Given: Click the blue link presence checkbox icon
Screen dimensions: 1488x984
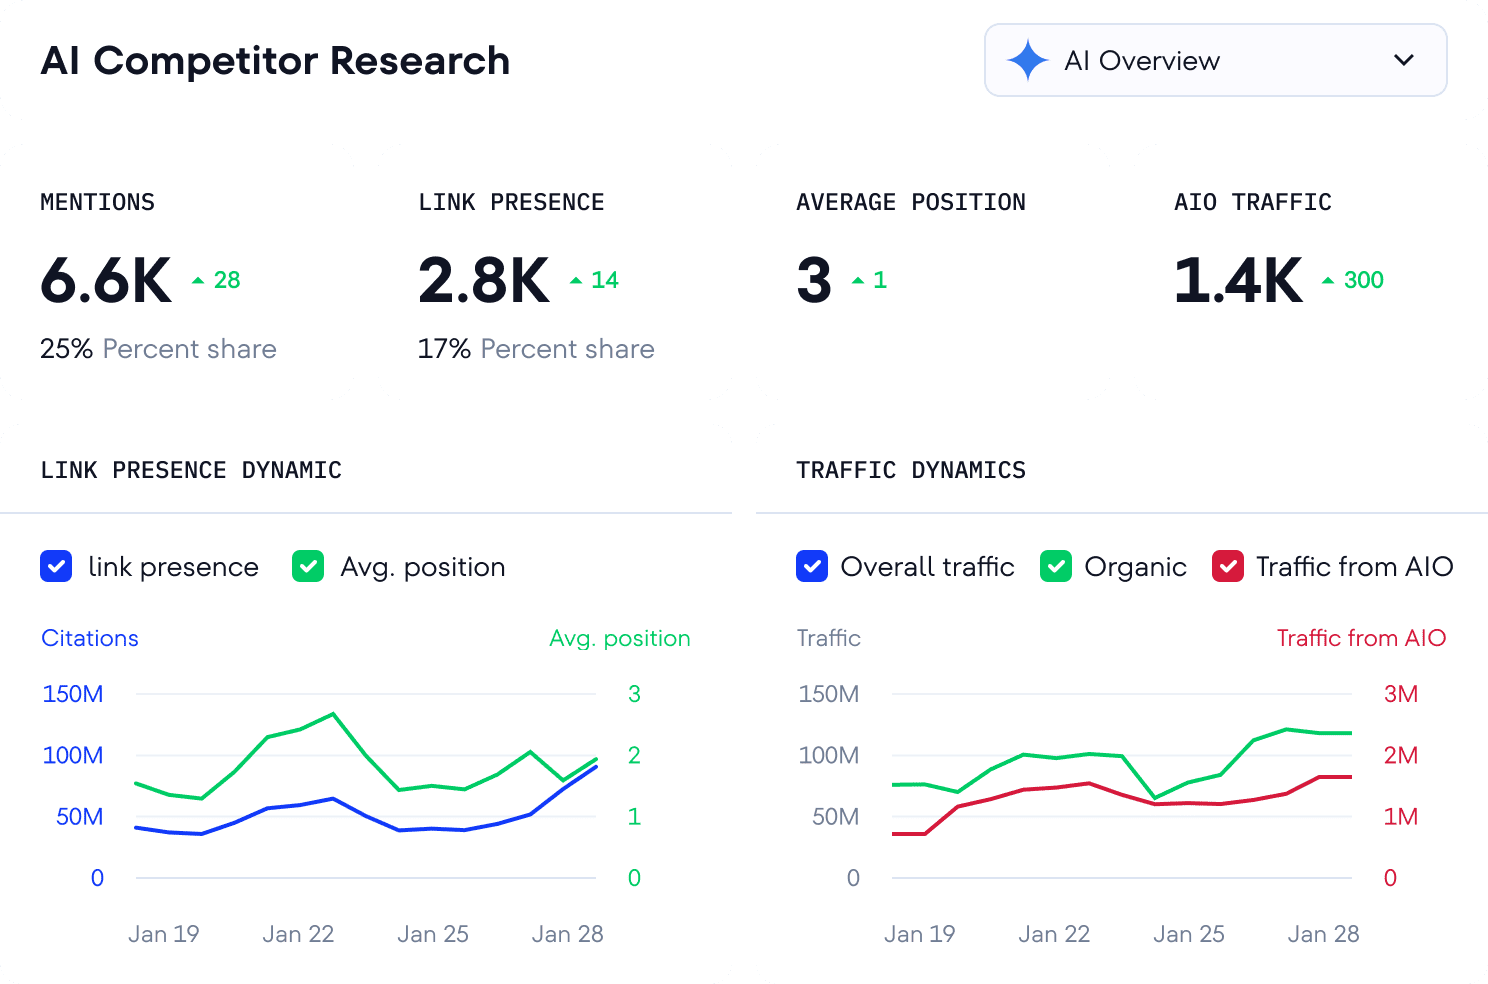Looking at the screenshot, I should 56,566.
